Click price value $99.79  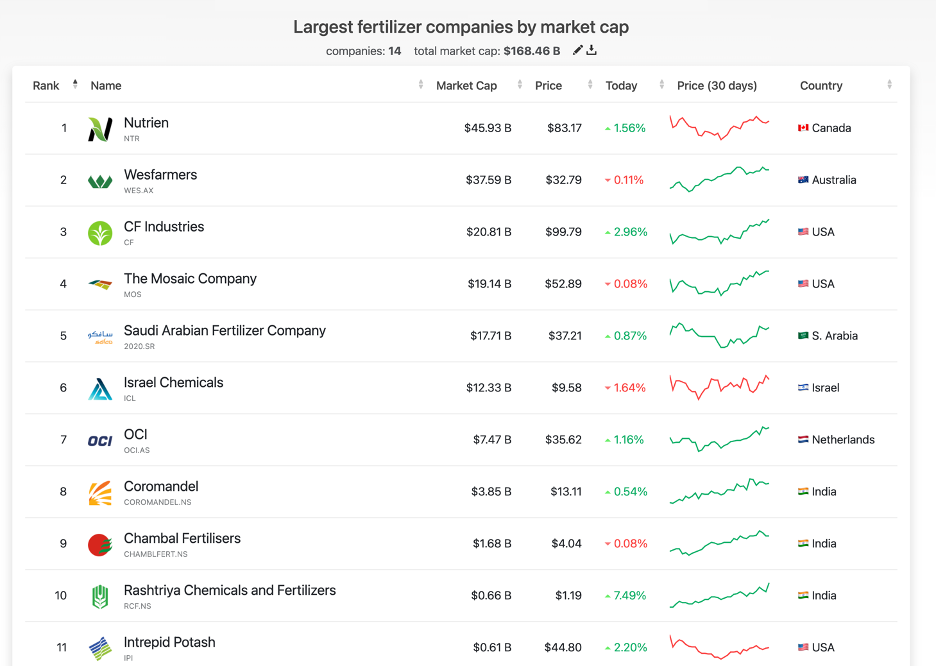pyautogui.click(x=564, y=232)
